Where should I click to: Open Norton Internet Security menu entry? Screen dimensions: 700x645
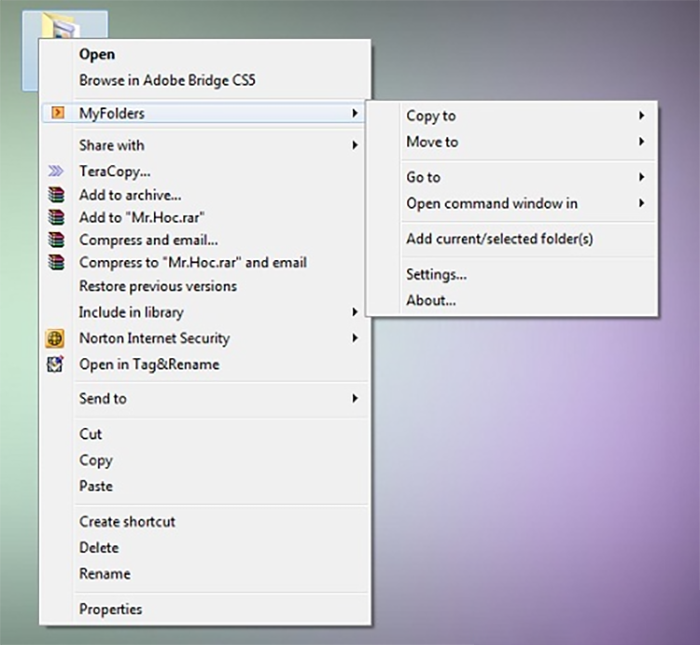pyautogui.click(x=205, y=338)
